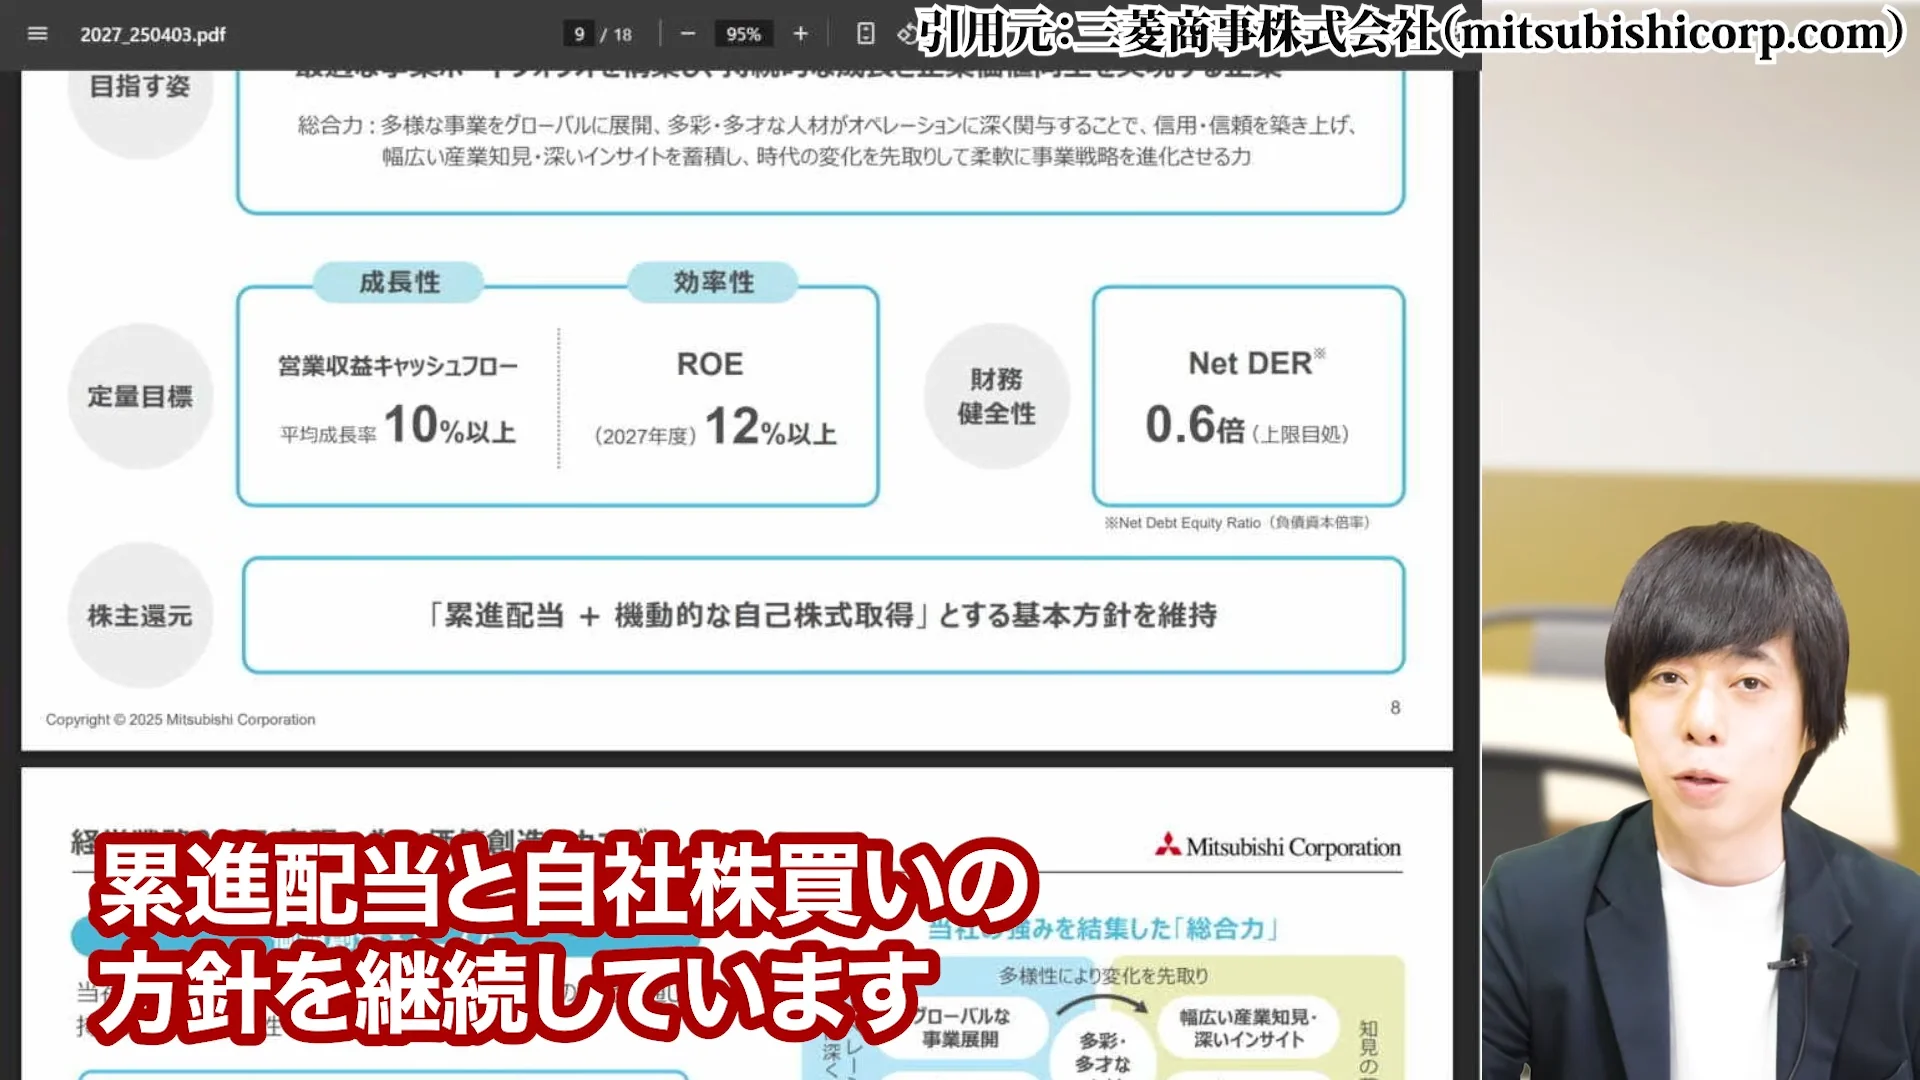Click the Net Debt Equity Ratio footnote
This screenshot has width=1920, height=1080.
[x=1237, y=523]
